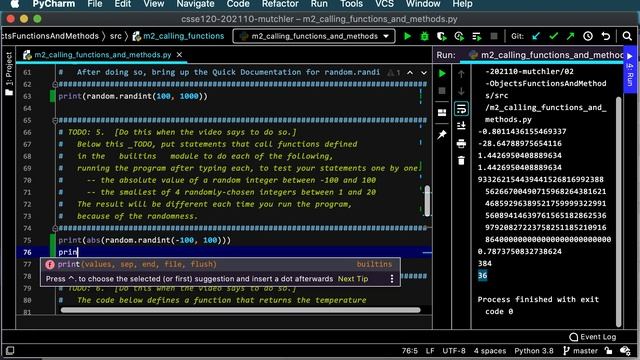Click the restore layout icon in the Run panel
The image size is (640, 360).
click(x=442, y=112)
